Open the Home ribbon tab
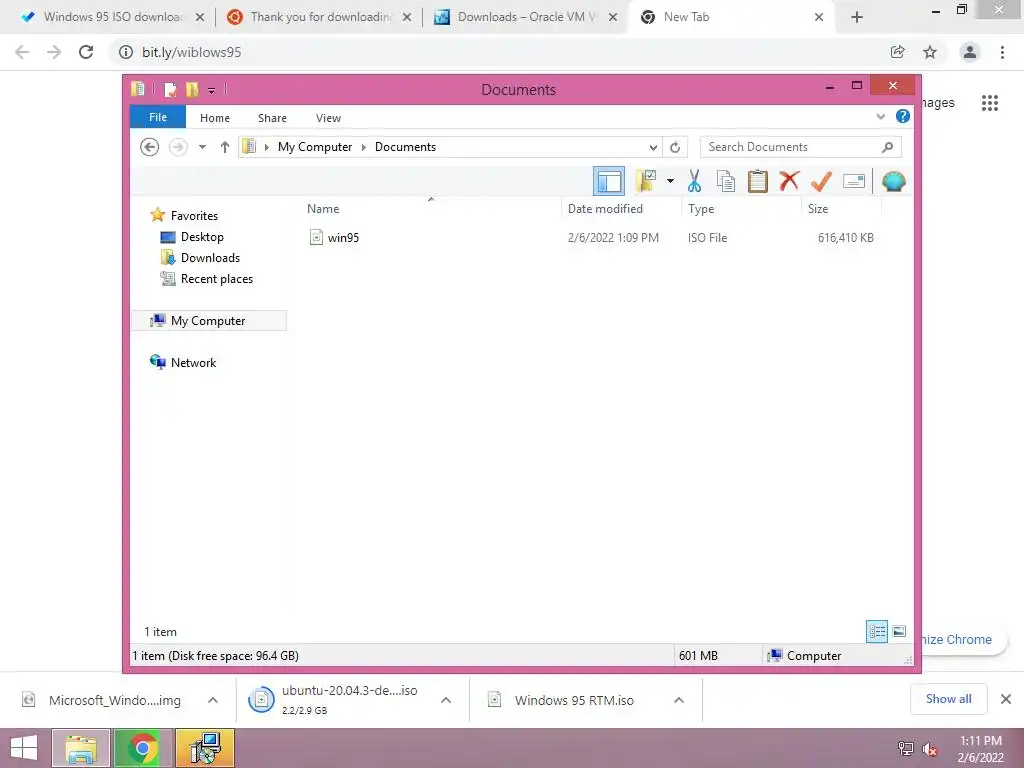The width and height of the screenshot is (1024, 768). coord(215,118)
